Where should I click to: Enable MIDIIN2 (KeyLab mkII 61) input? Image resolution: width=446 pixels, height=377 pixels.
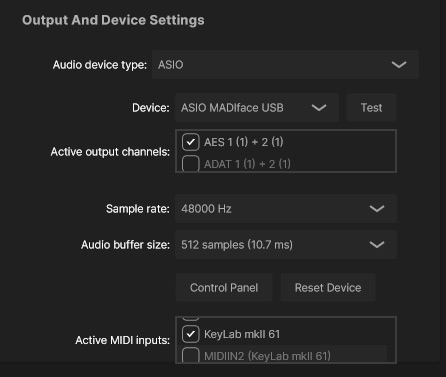[191, 355]
